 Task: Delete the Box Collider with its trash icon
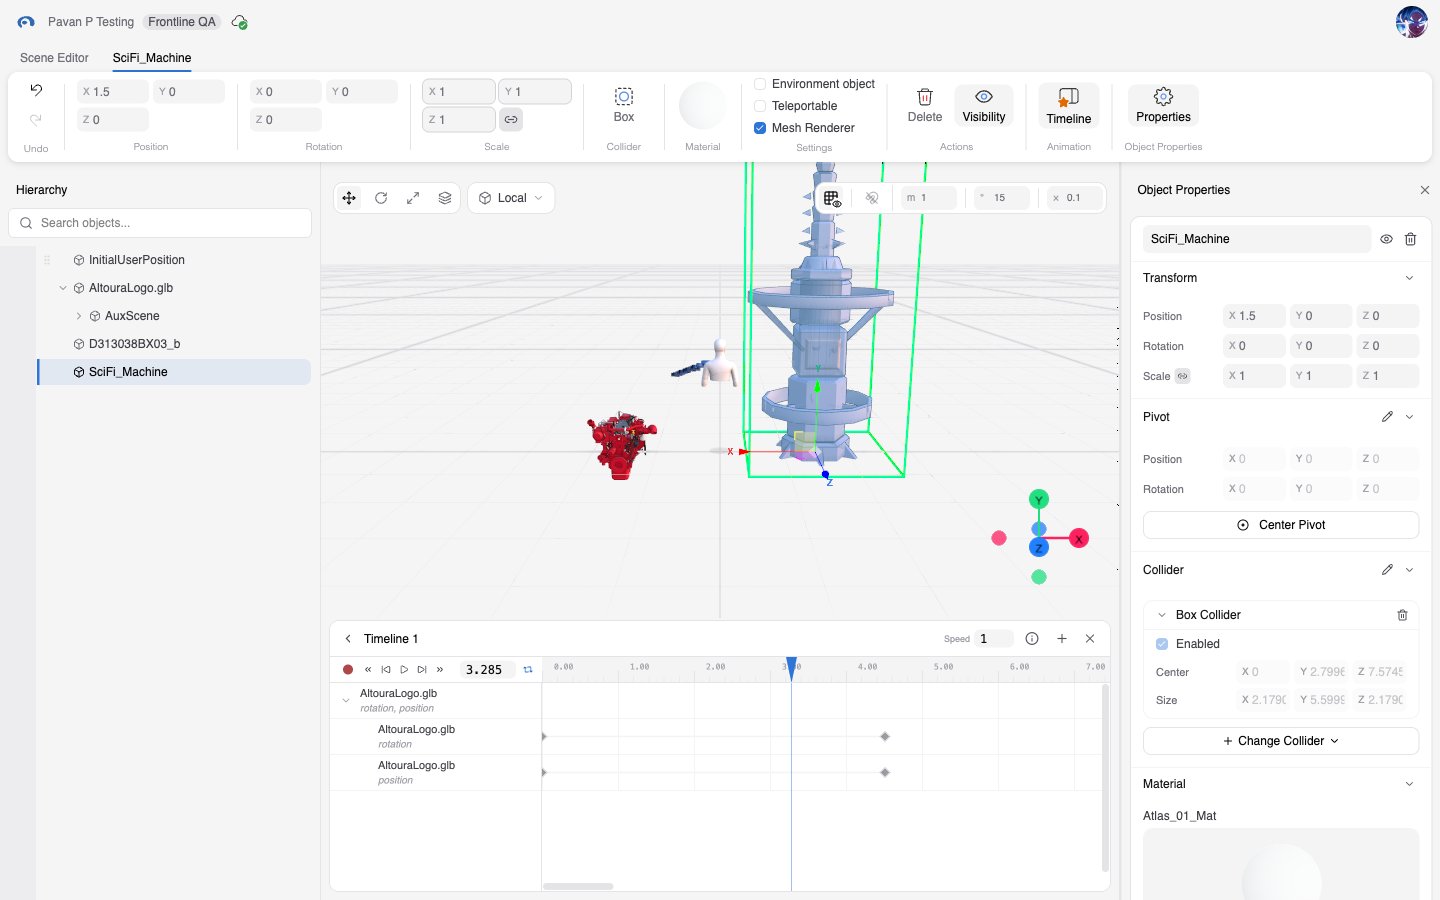(x=1402, y=615)
